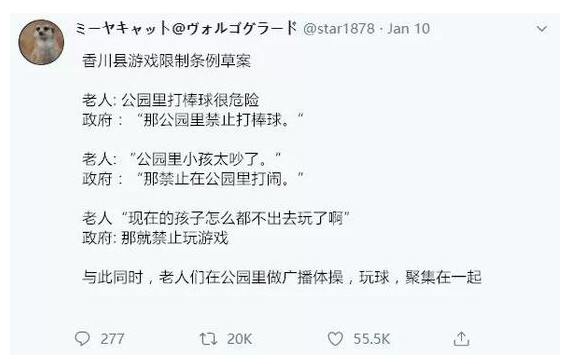565x364 pixels.
Task: Retweet using the retweet arrows icon
Action: tap(208, 339)
